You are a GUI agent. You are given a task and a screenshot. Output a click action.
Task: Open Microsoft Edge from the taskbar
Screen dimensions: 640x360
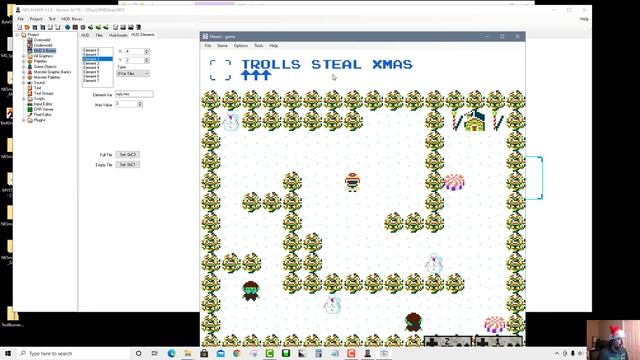coord(171,353)
